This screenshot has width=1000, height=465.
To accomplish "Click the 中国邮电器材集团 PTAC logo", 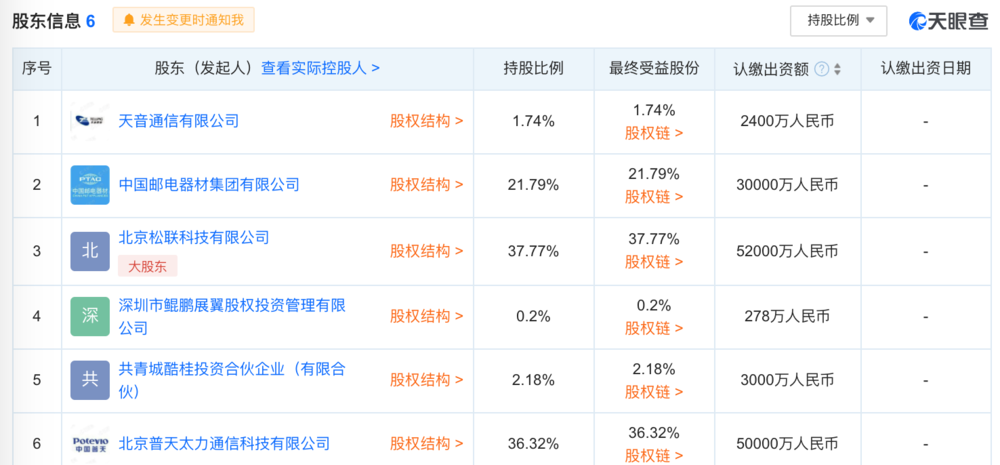I will 90,185.
